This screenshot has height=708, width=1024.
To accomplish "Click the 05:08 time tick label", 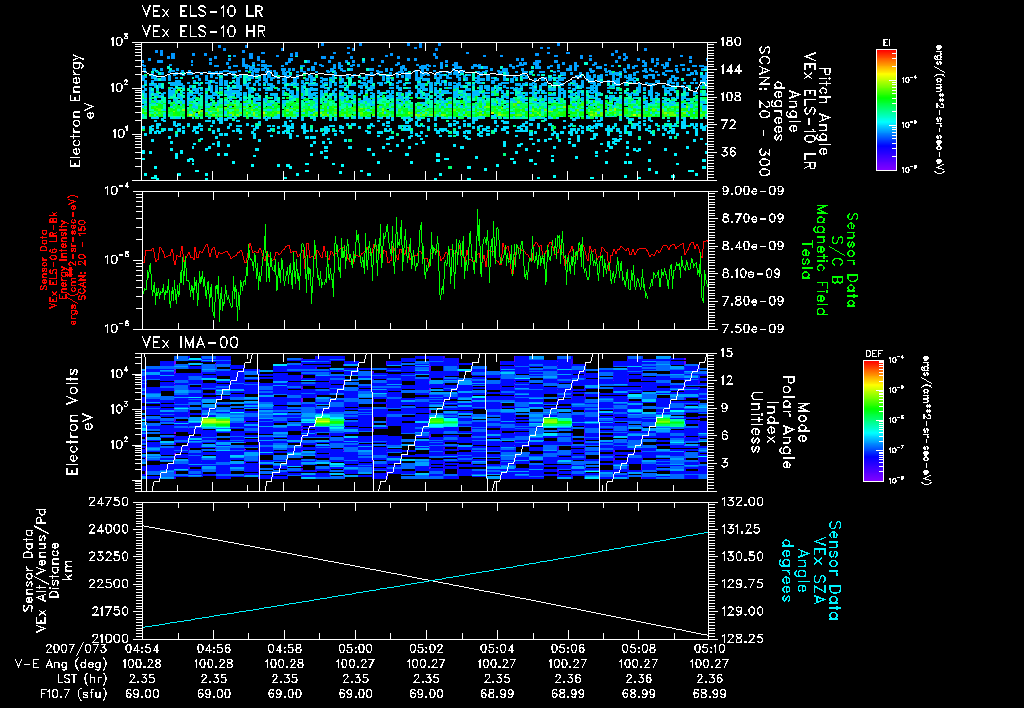I will [x=639, y=649].
